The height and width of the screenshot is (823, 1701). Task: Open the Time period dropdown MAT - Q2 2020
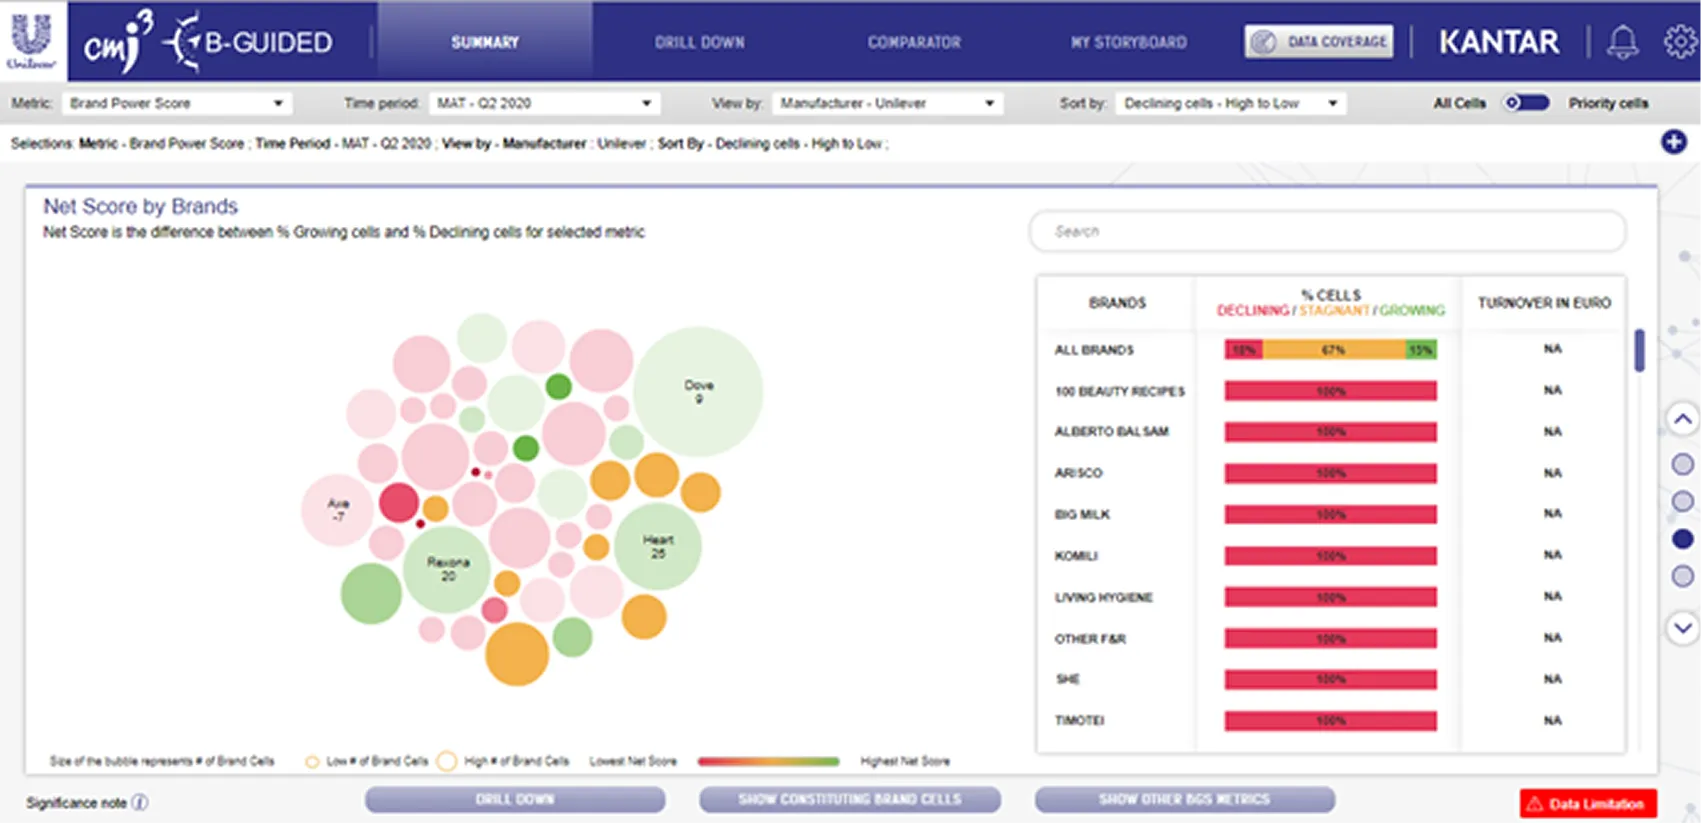coord(545,103)
